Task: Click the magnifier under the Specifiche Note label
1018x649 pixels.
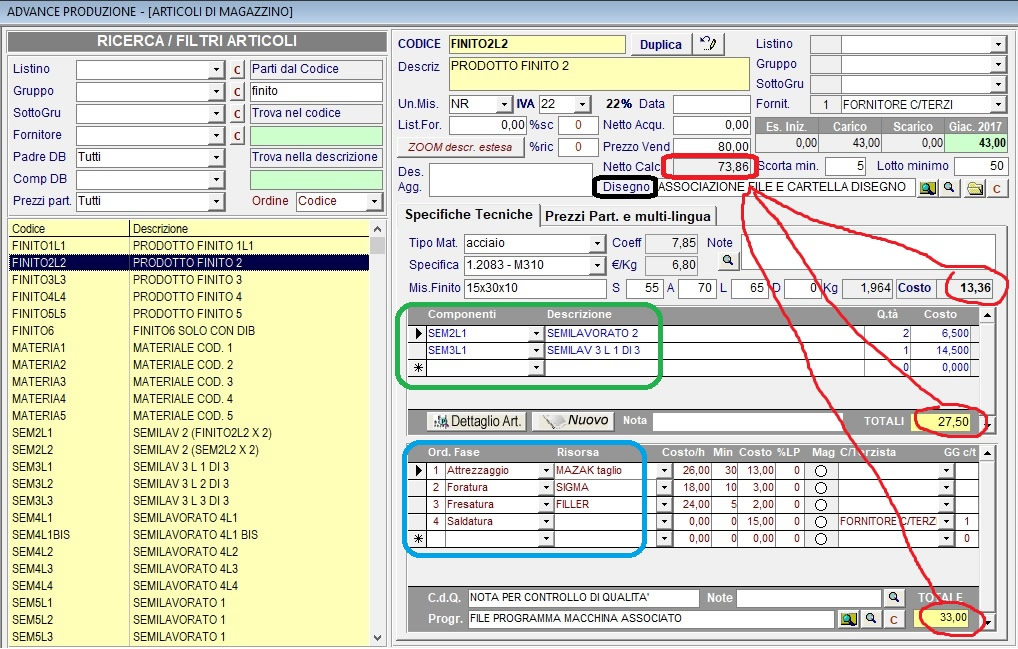Action: (x=728, y=261)
